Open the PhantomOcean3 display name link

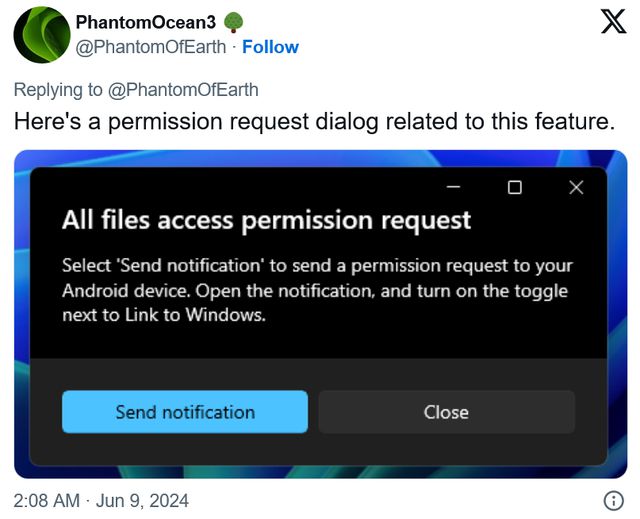tap(146, 22)
